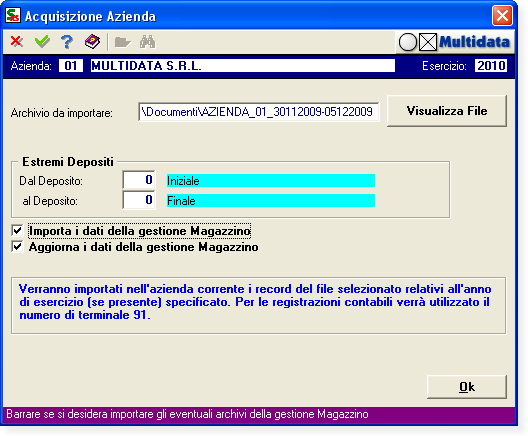The image size is (528, 436).
Task: Click the red X cancel toolbar icon
Action: pyautogui.click(x=16, y=42)
